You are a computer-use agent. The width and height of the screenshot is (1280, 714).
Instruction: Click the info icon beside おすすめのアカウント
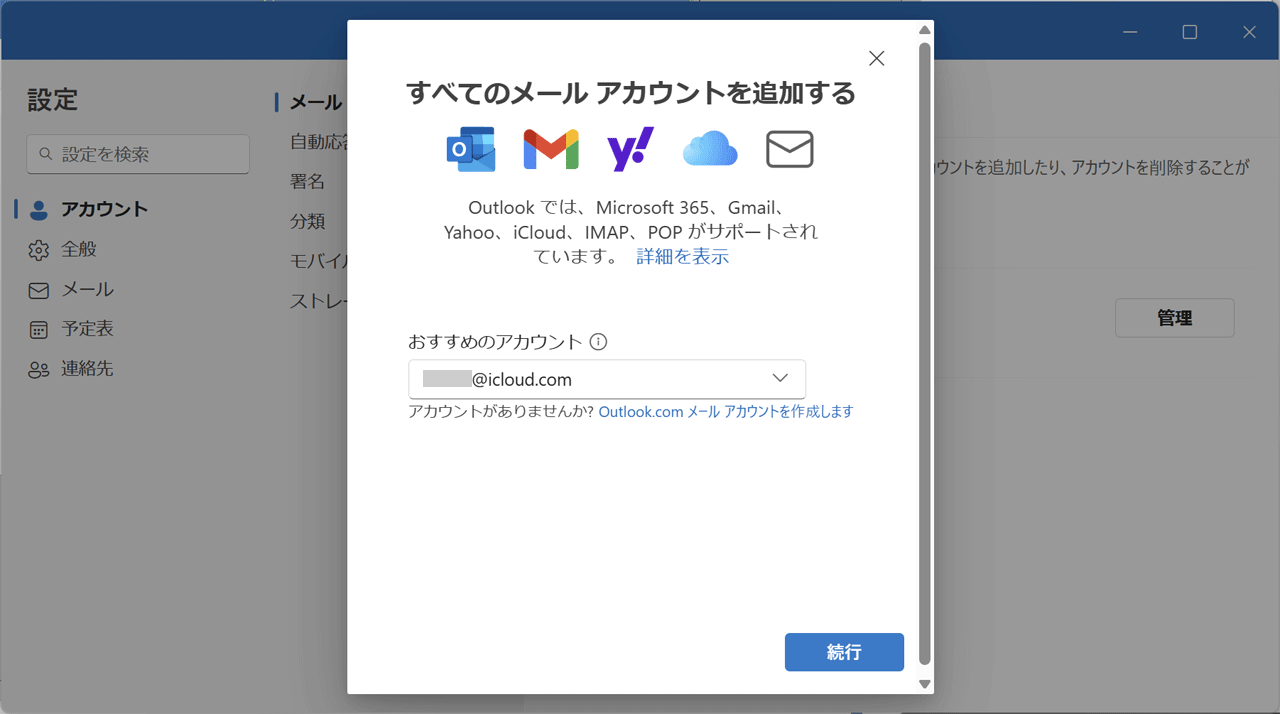(x=598, y=342)
